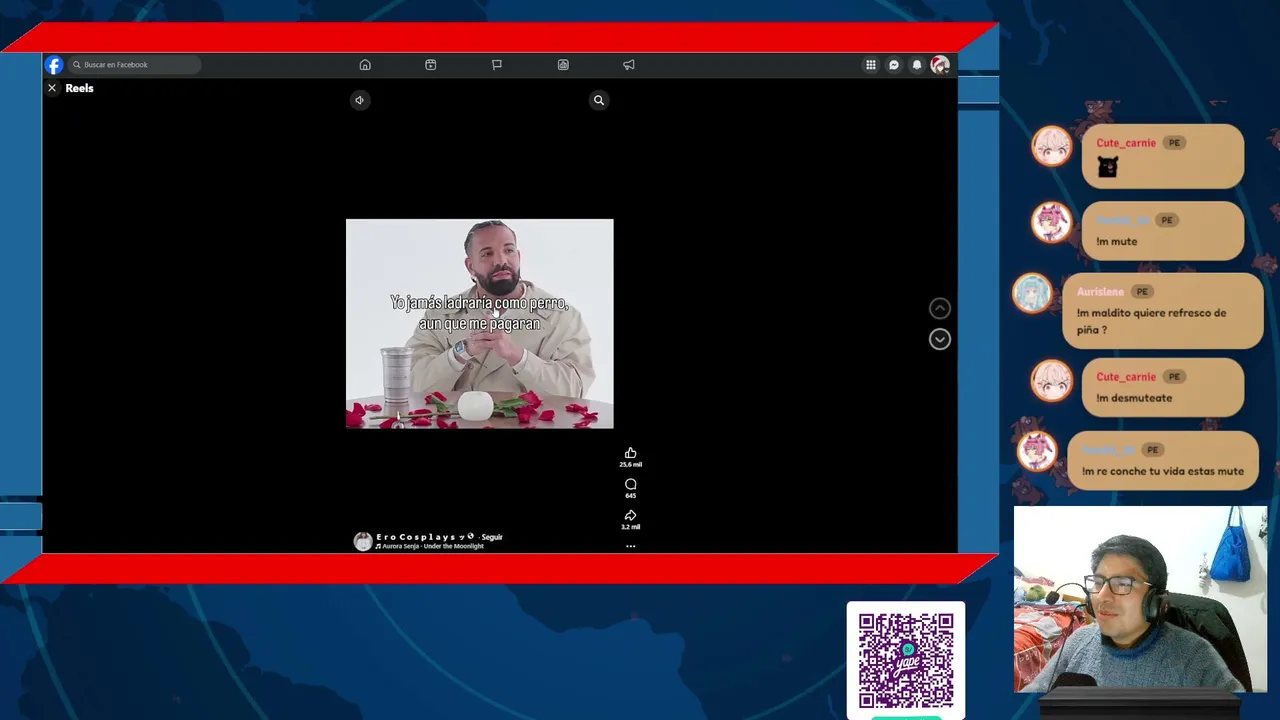The image size is (1280, 720).
Task: Search reels with the magnifier icon
Action: click(599, 100)
